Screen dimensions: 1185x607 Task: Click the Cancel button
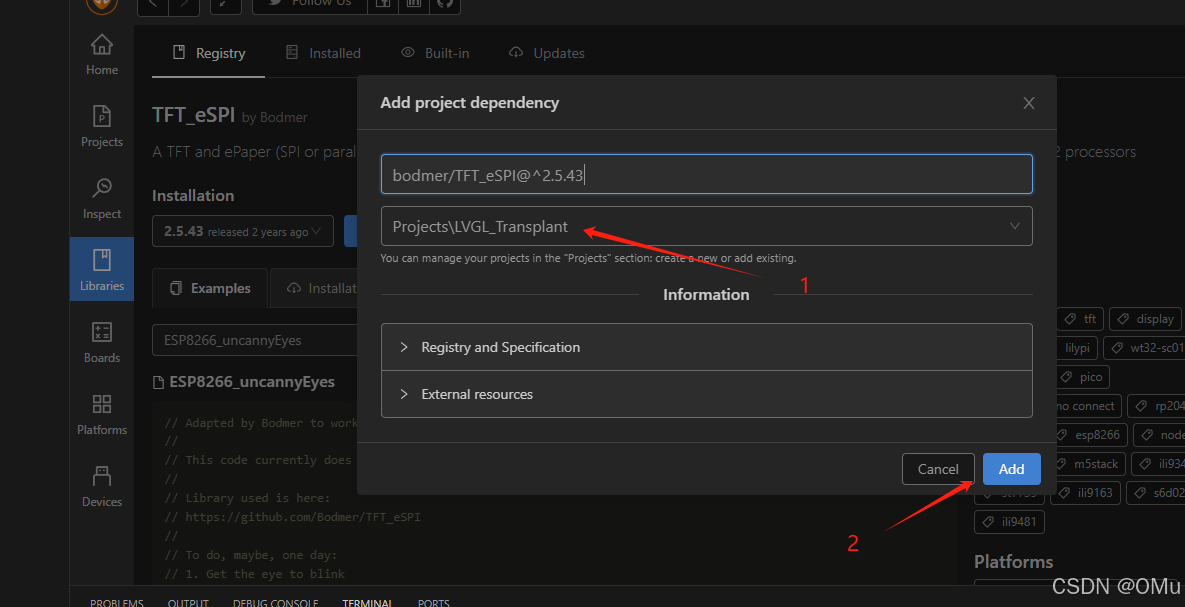pyautogui.click(x=938, y=469)
